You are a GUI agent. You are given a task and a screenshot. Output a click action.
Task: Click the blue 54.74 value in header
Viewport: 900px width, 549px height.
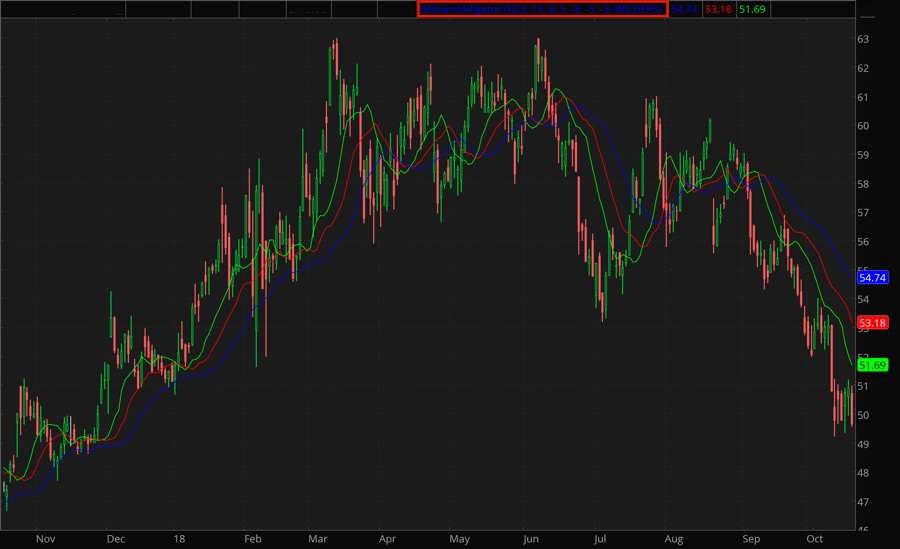tap(684, 9)
